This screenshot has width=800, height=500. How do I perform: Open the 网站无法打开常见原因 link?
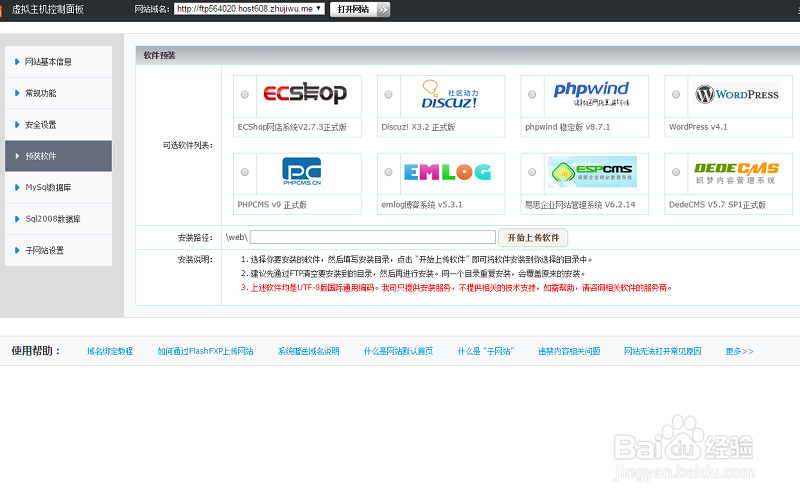pyautogui.click(x=662, y=351)
